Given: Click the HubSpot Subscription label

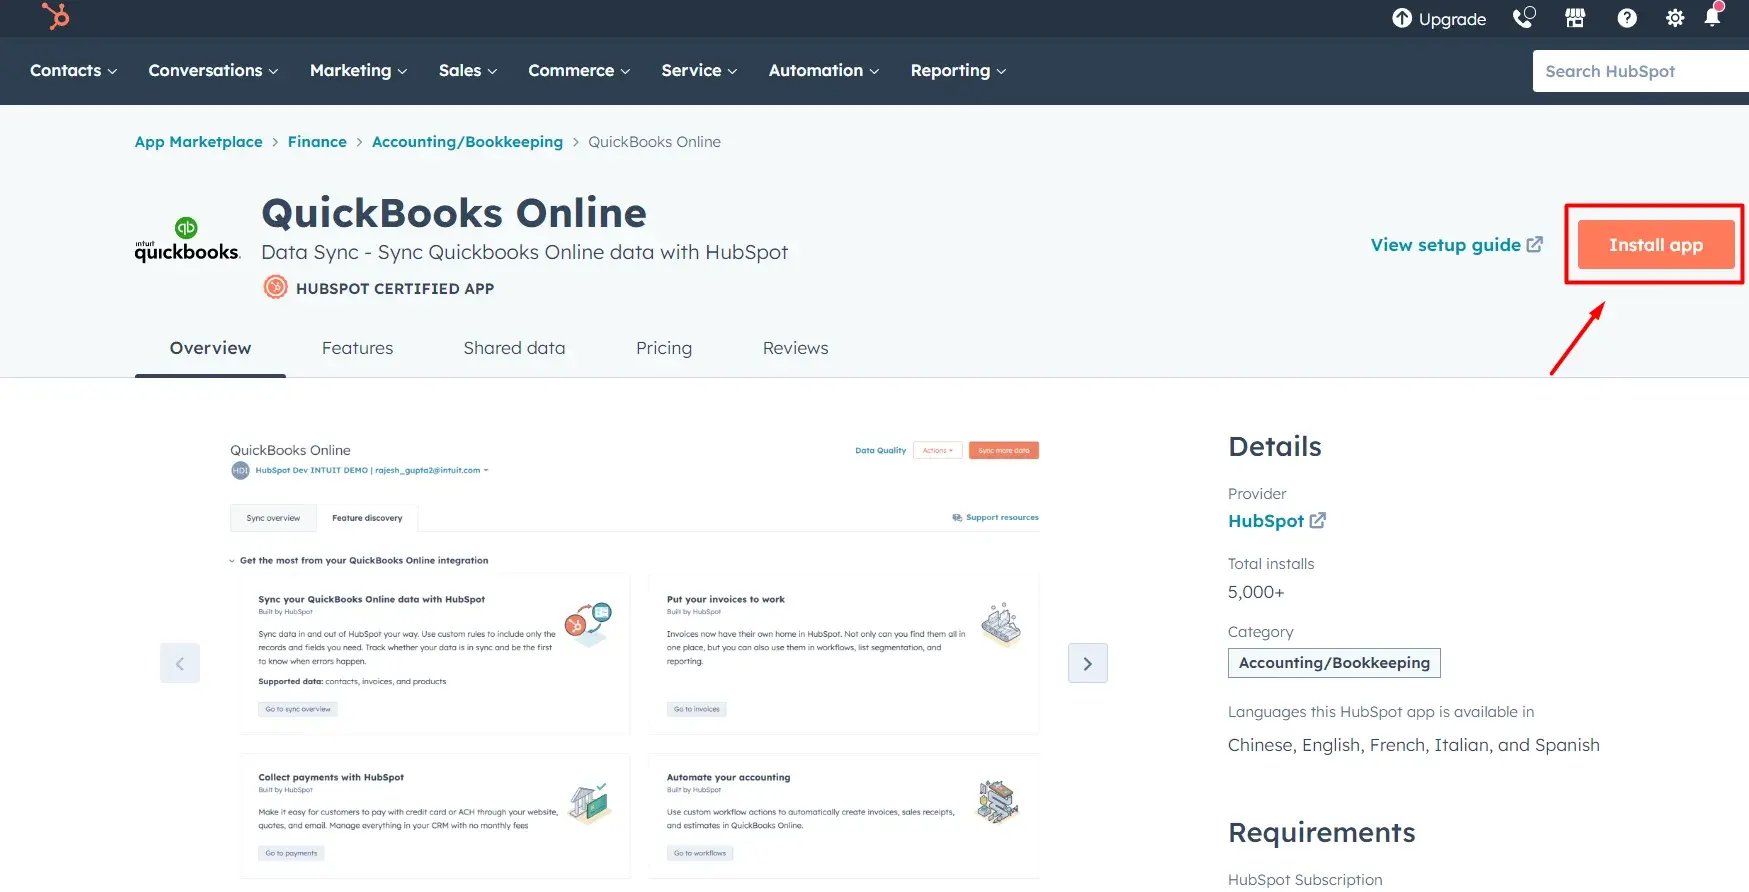Looking at the screenshot, I should coord(1305,880).
